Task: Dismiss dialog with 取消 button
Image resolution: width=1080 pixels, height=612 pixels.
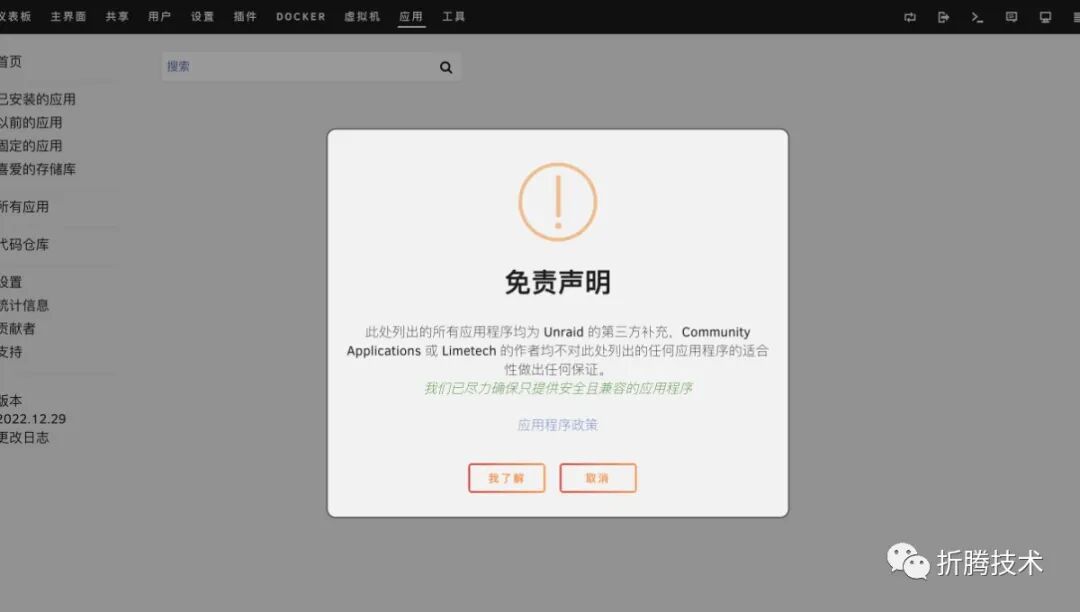Action: click(x=597, y=478)
